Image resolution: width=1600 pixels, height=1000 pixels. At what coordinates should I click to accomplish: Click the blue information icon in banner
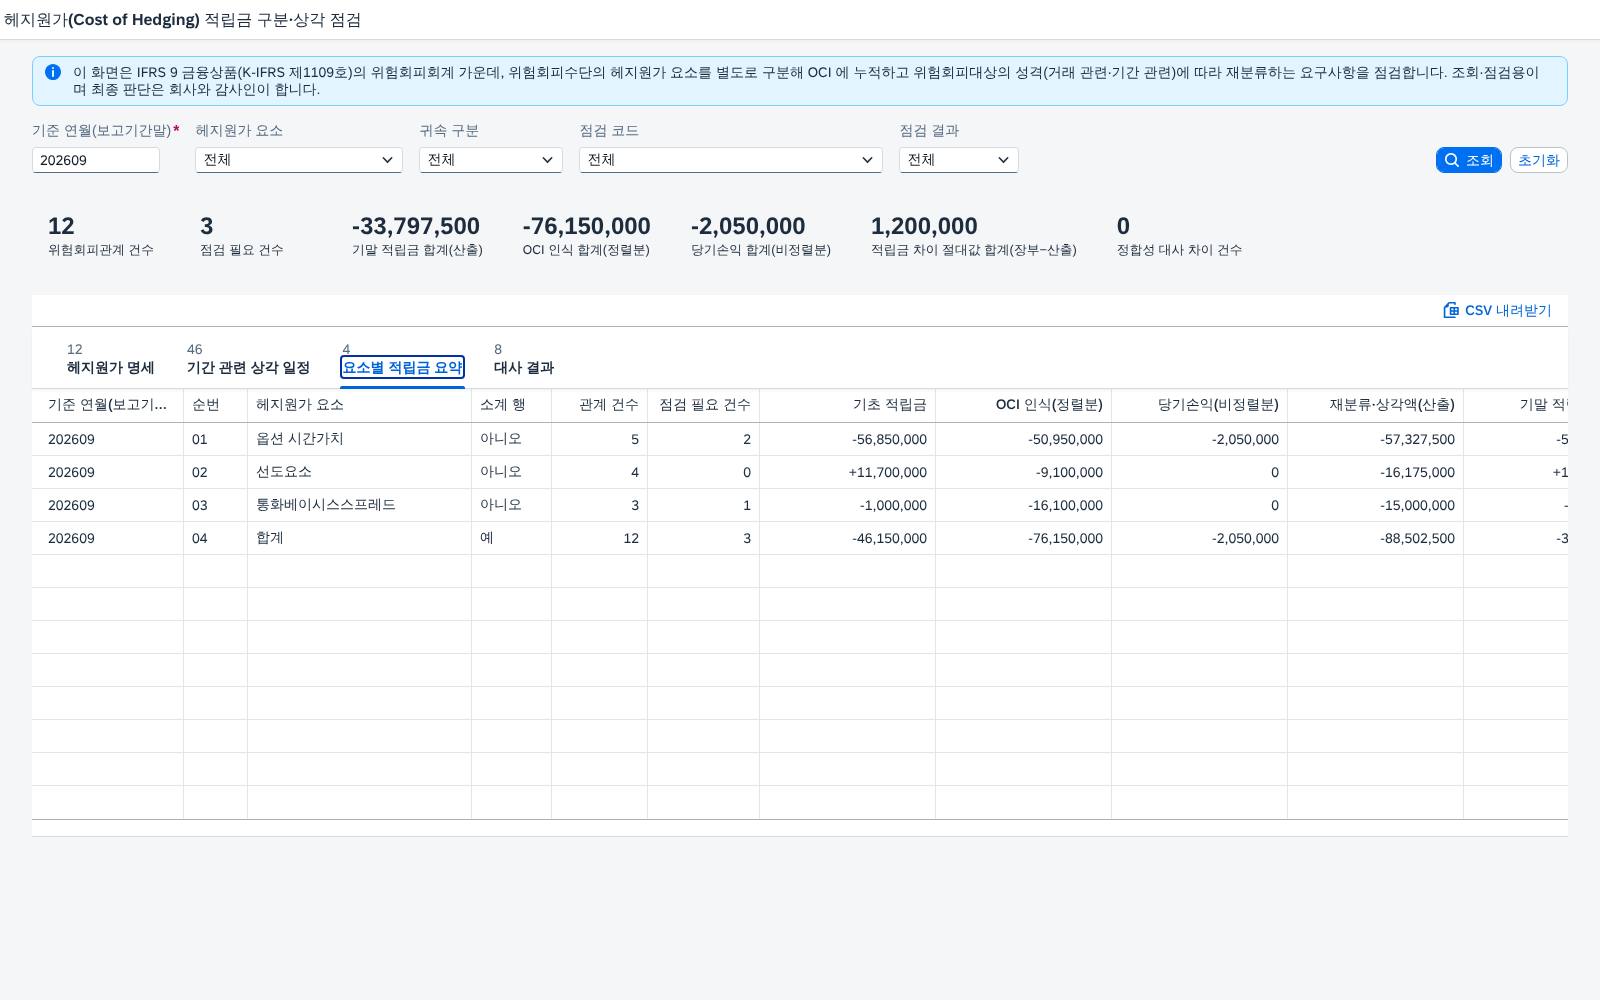pyautogui.click(x=53, y=72)
